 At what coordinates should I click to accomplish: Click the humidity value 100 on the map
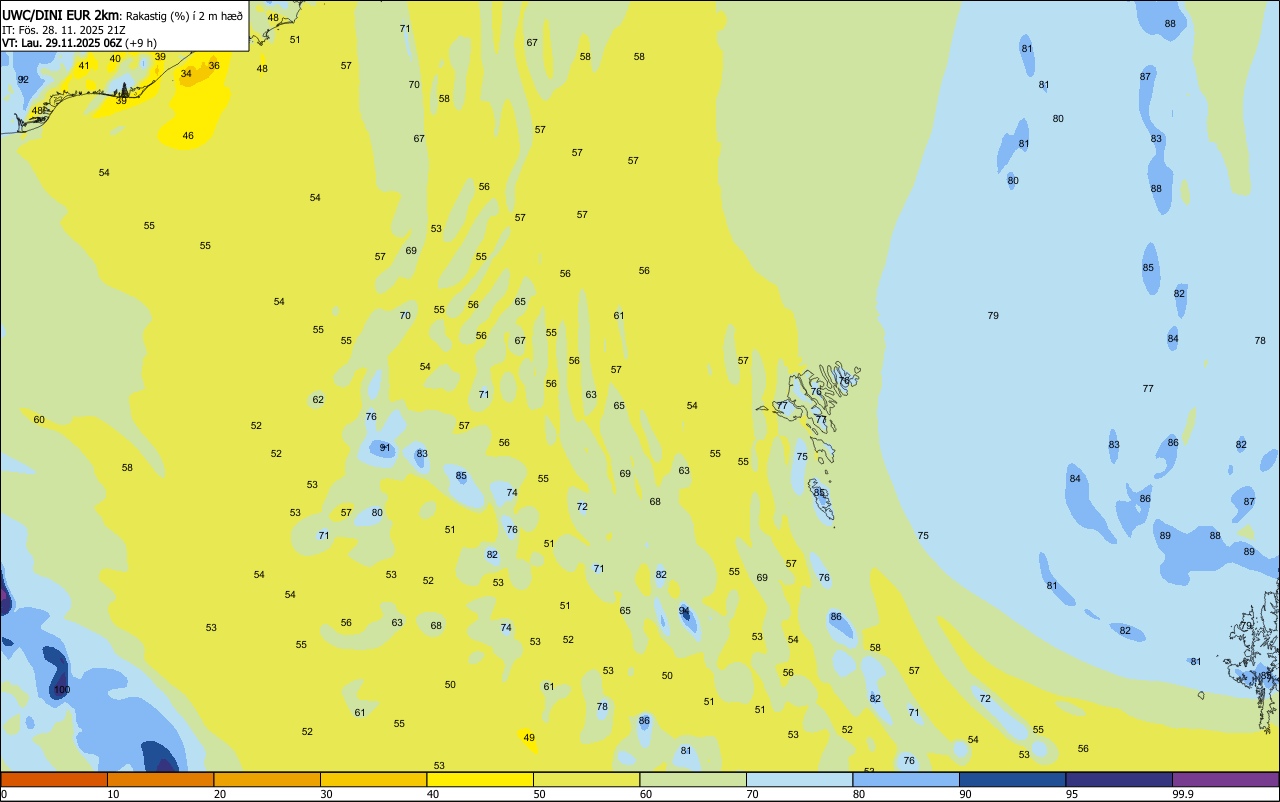(x=61, y=690)
